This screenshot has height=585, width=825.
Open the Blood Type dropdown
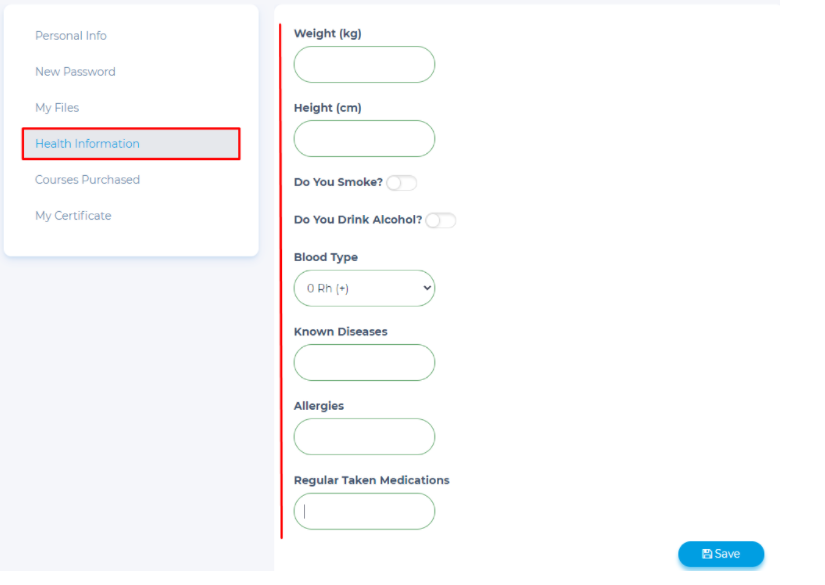364,288
